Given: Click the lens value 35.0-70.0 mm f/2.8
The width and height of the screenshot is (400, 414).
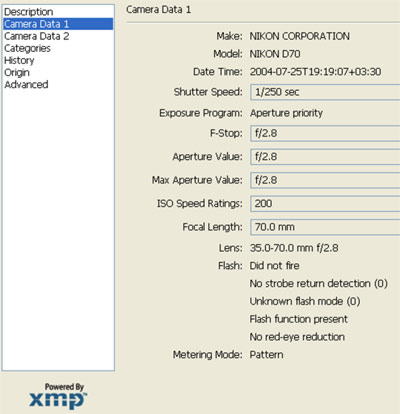Looking at the screenshot, I should click(294, 248).
